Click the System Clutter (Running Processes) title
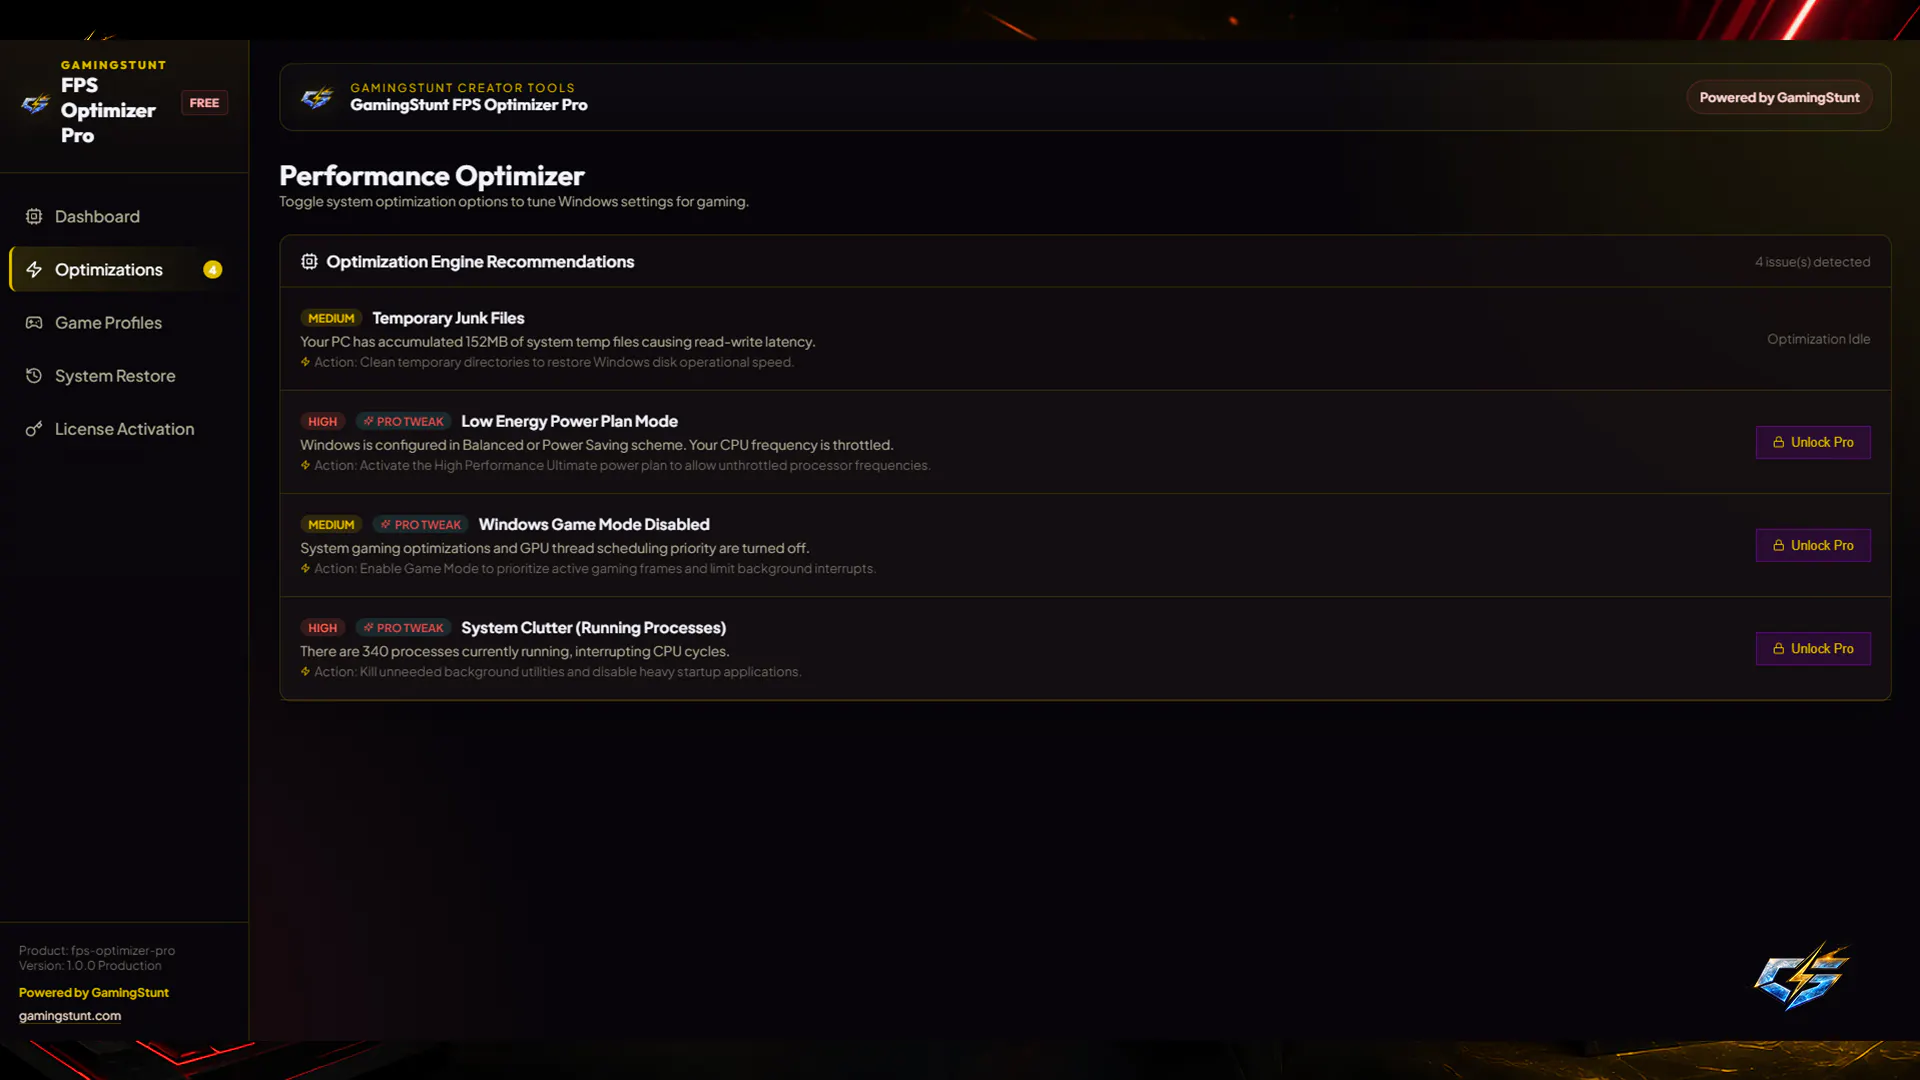Viewport: 1920px width, 1080px height. 593,627
